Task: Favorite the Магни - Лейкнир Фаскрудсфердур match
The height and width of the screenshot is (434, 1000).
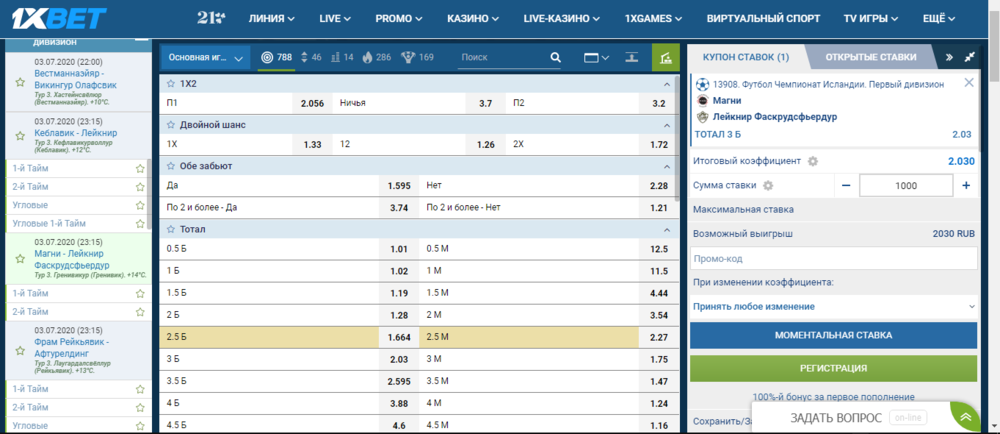Action: point(20,259)
